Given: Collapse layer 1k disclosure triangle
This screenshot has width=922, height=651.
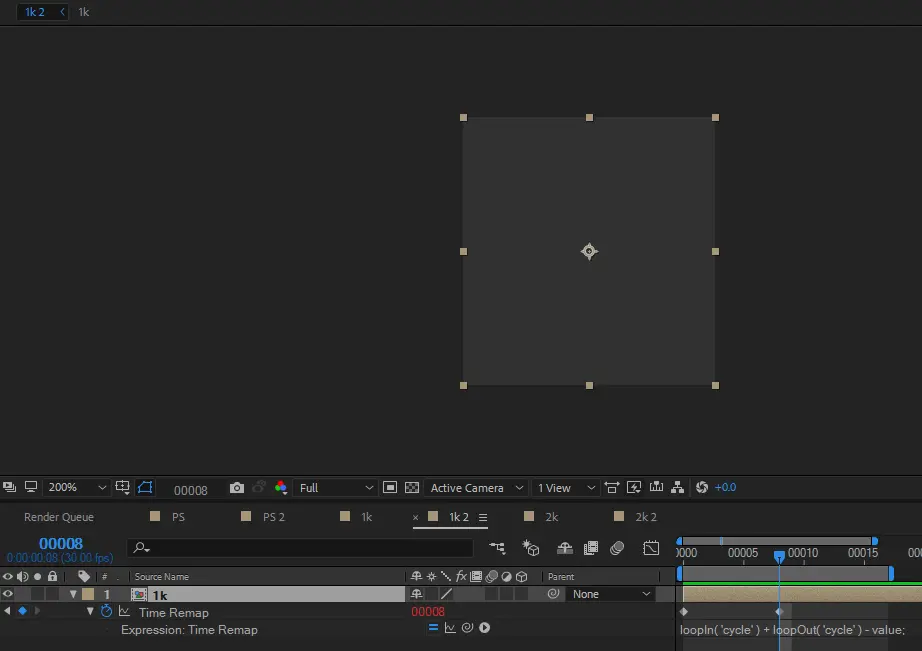Looking at the screenshot, I should pyautogui.click(x=73, y=594).
